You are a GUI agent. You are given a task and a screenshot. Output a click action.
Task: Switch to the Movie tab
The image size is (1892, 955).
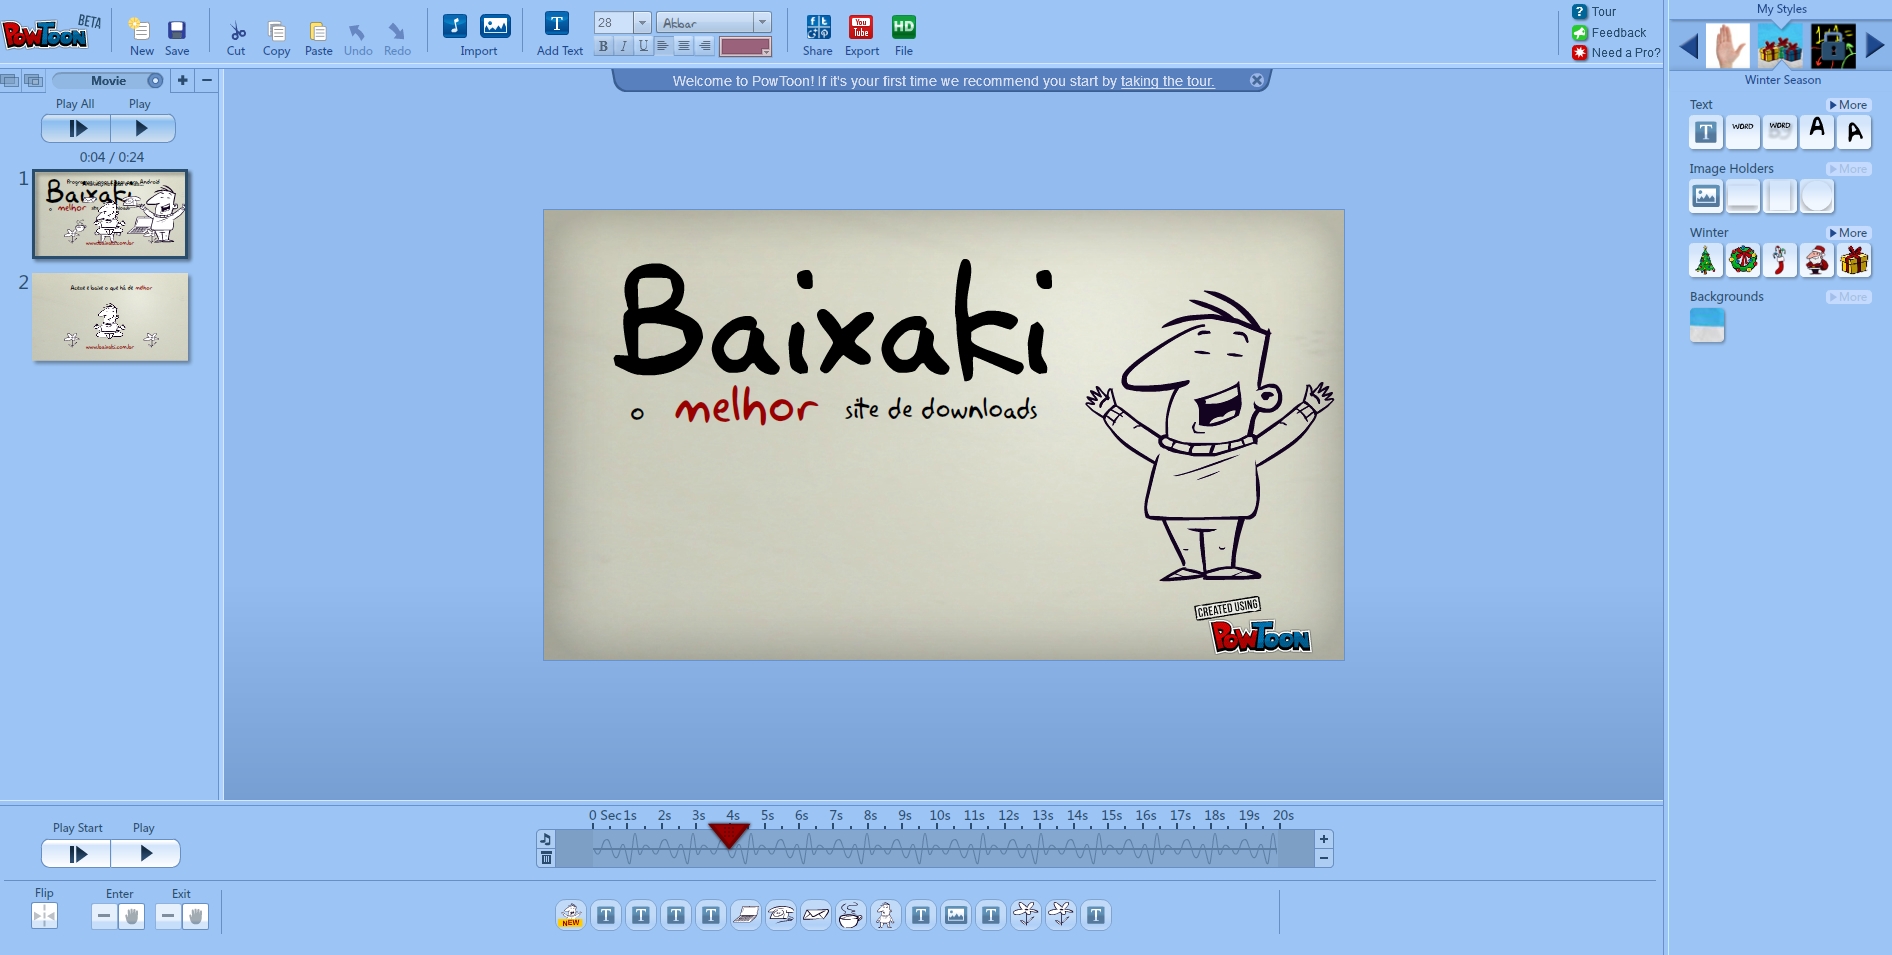[x=109, y=81]
